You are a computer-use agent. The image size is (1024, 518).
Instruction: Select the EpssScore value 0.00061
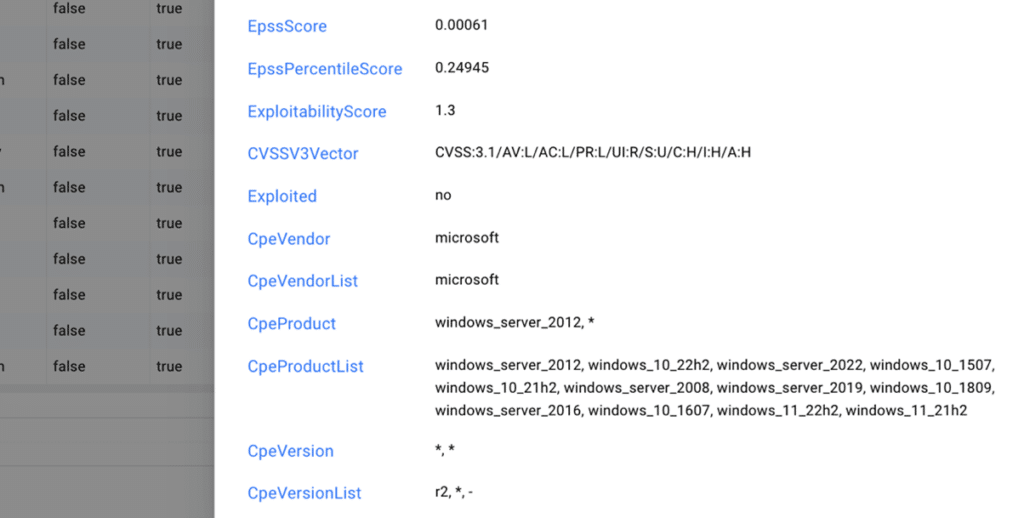(461, 25)
